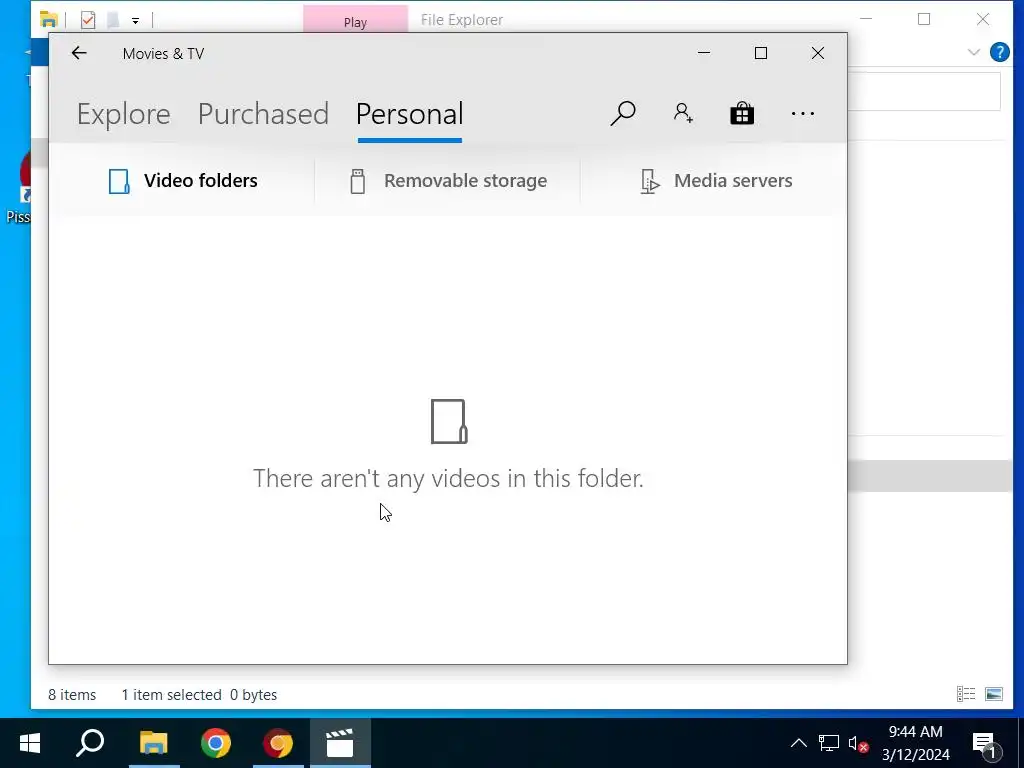Screen dimensions: 1024x768
Task: Open the Explore tab
Action: coord(123,114)
